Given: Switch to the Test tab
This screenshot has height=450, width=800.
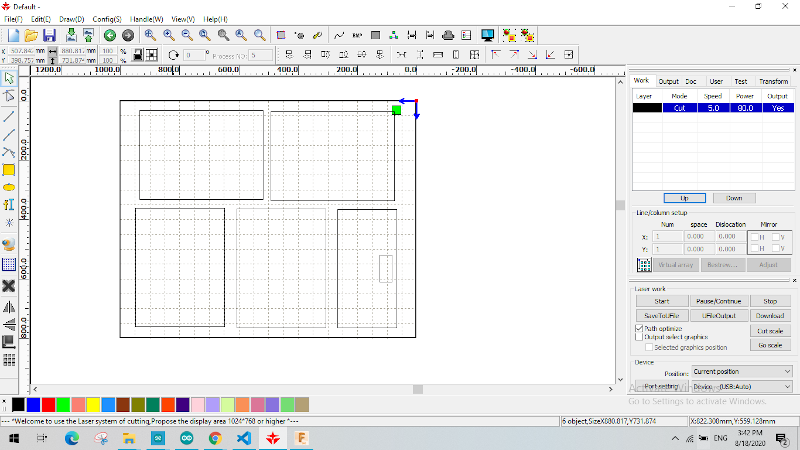Looking at the screenshot, I should tap(741, 81).
